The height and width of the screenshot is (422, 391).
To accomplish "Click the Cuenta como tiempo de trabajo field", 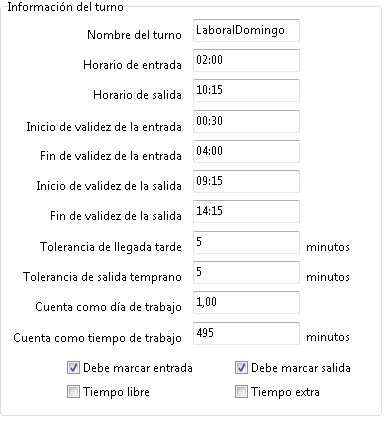I will point(246,333).
